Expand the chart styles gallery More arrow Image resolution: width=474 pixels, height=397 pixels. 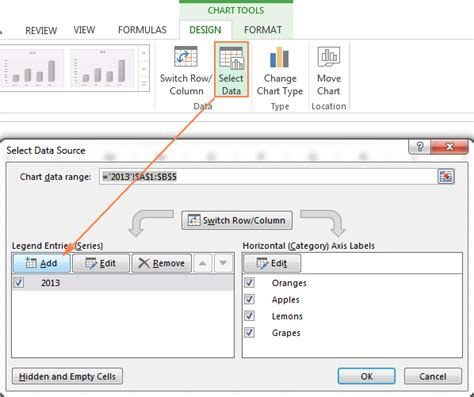click(x=144, y=83)
